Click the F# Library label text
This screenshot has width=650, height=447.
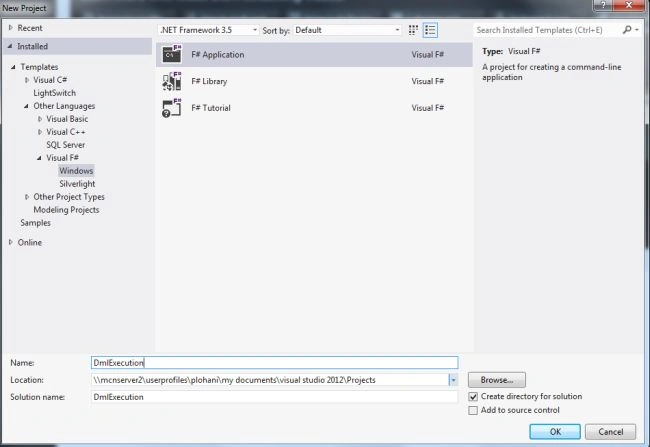pos(209,81)
